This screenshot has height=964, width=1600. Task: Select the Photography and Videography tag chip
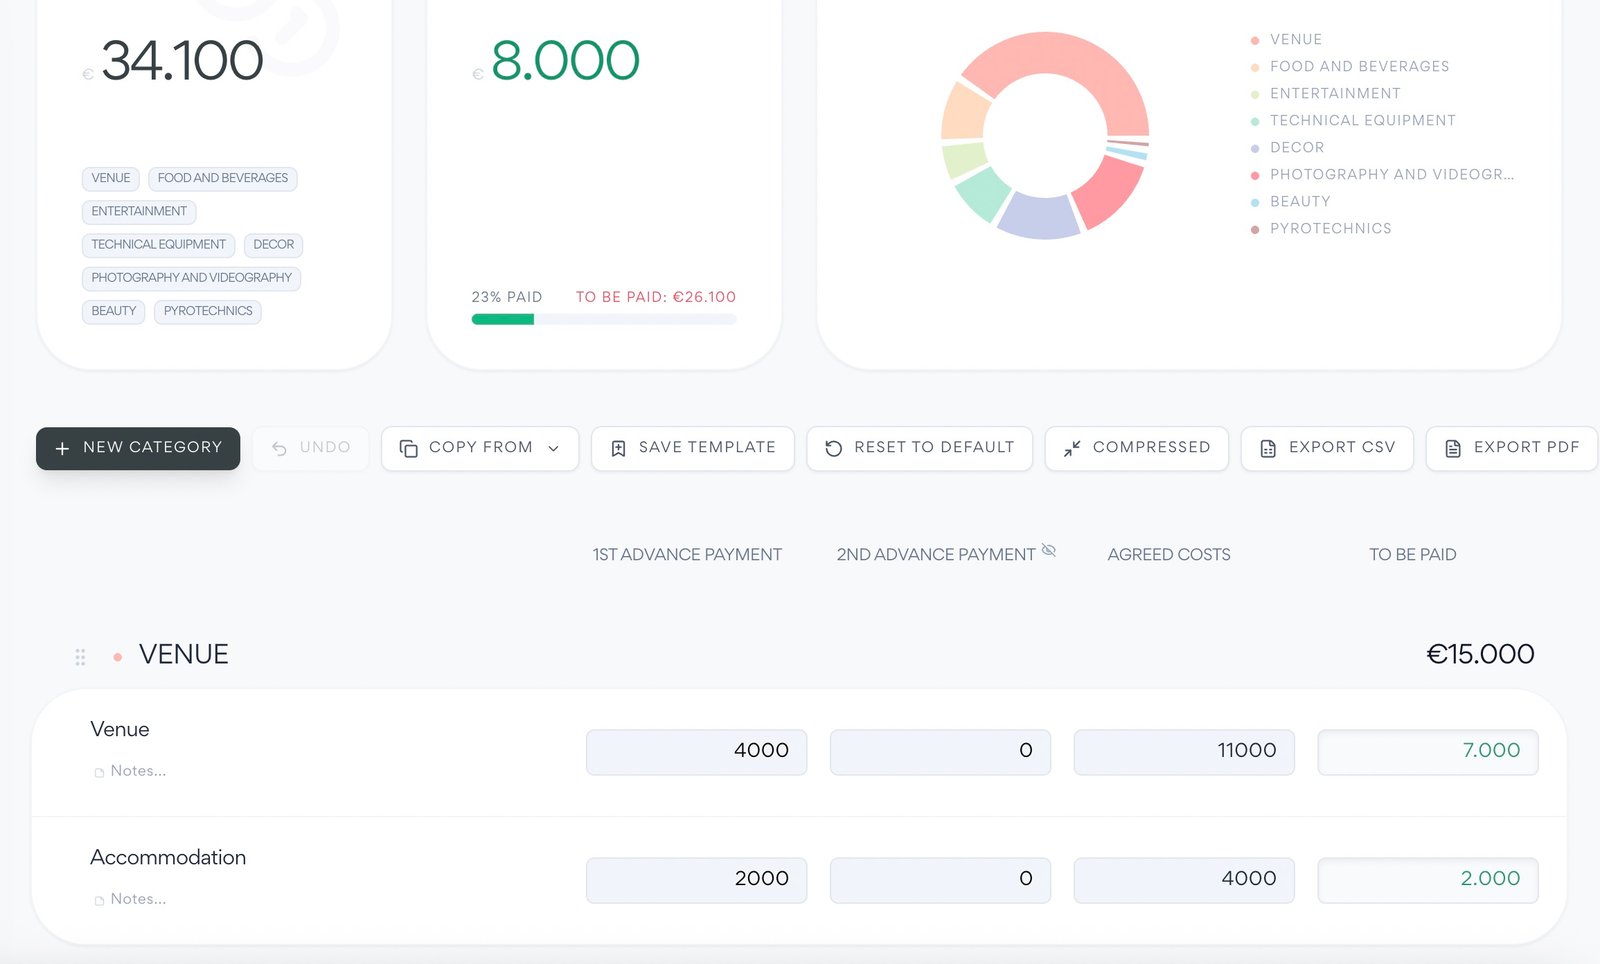click(x=192, y=277)
